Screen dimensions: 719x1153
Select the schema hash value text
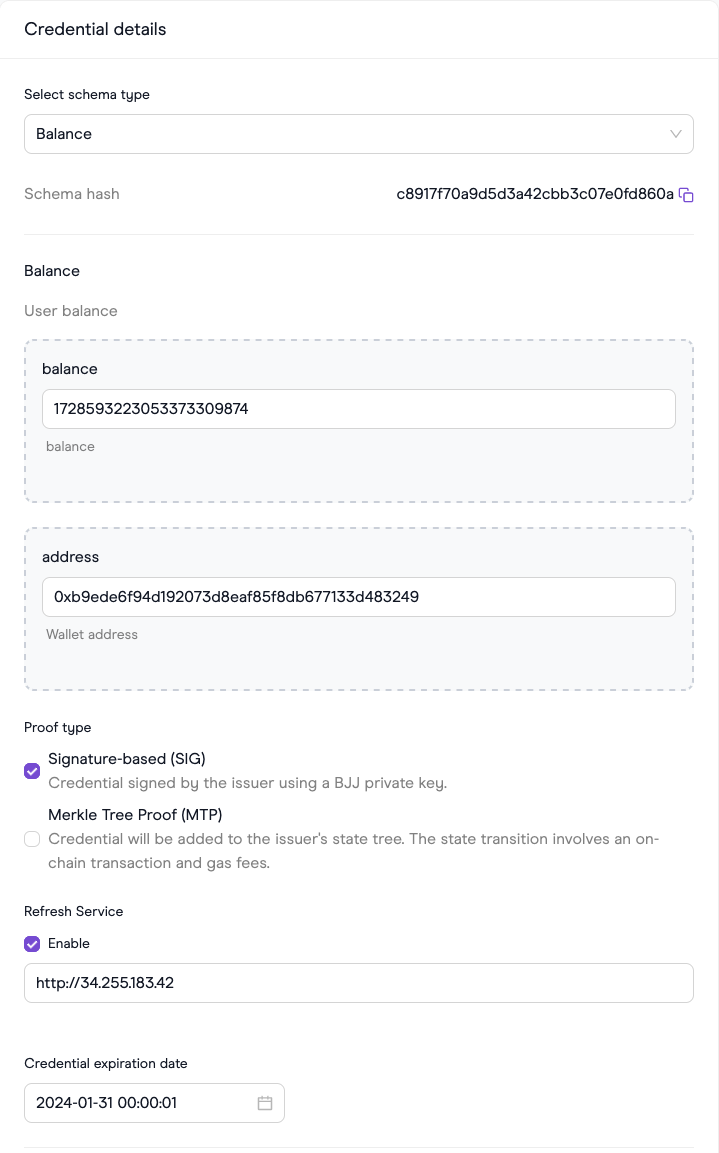[x=535, y=194]
